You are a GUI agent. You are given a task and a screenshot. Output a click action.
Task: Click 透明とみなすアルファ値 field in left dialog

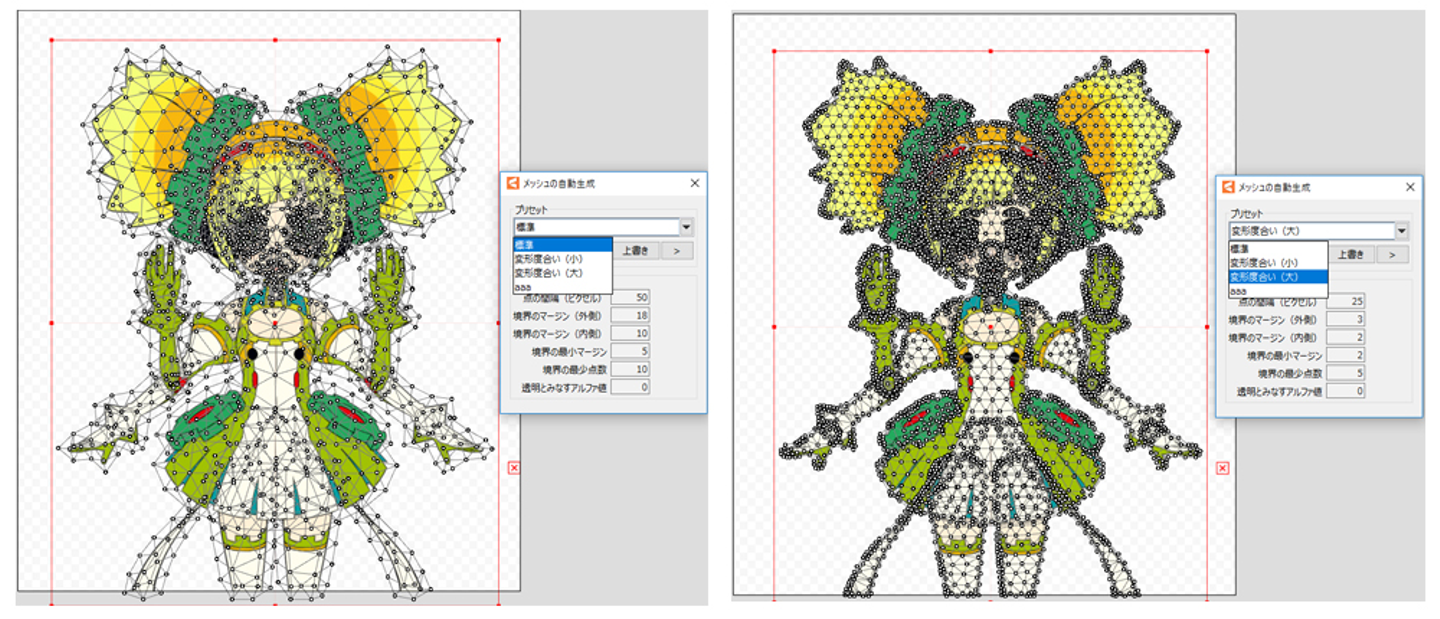630,387
